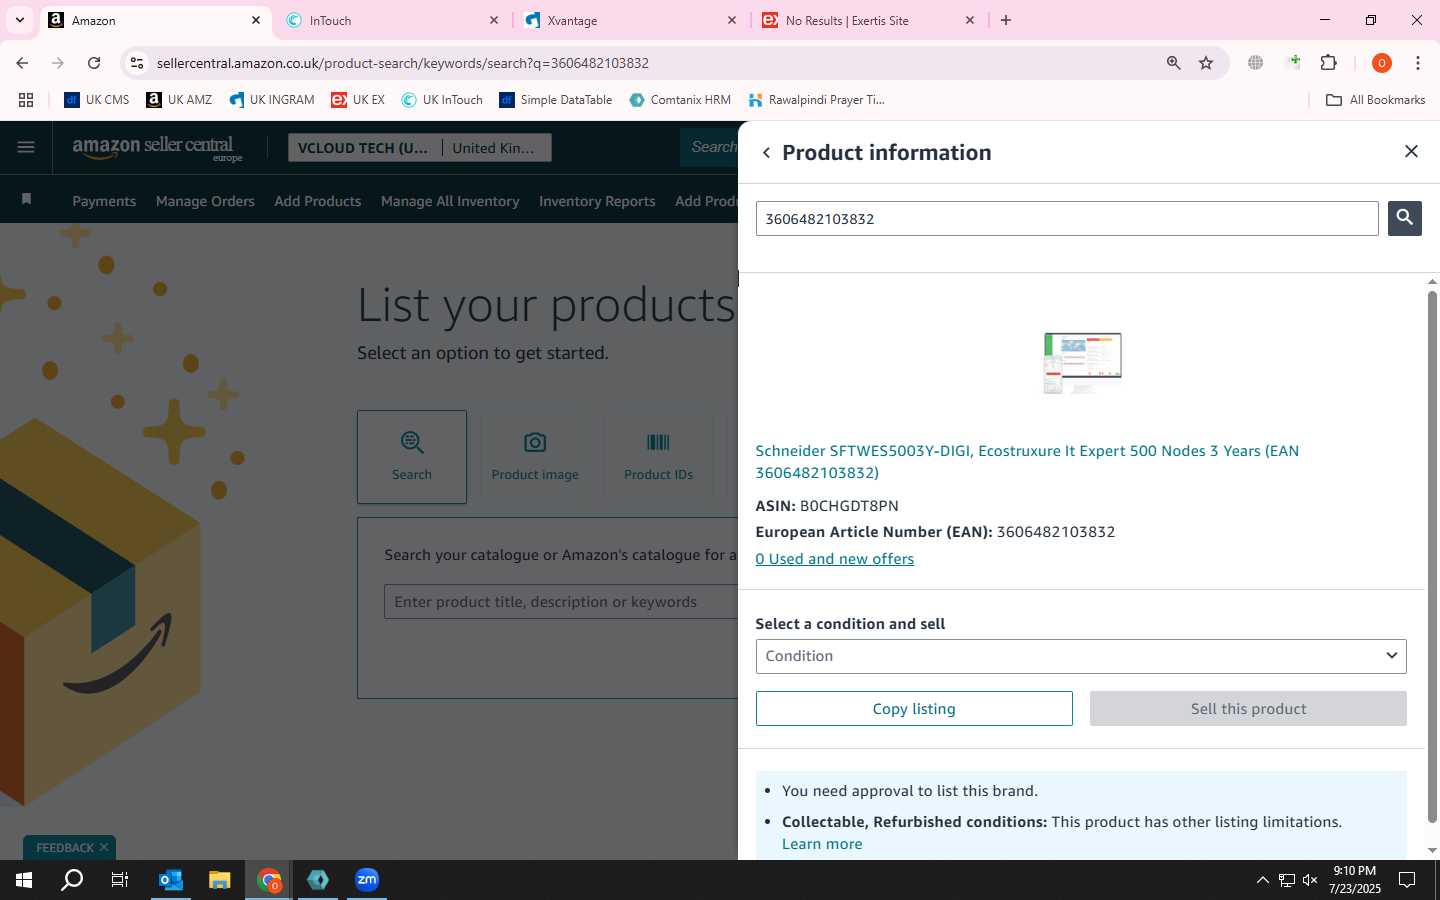Open the Schneider SFTWES5003Y-DIGI product title link
The width and height of the screenshot is (1440, 900).
pos(1027,461)
